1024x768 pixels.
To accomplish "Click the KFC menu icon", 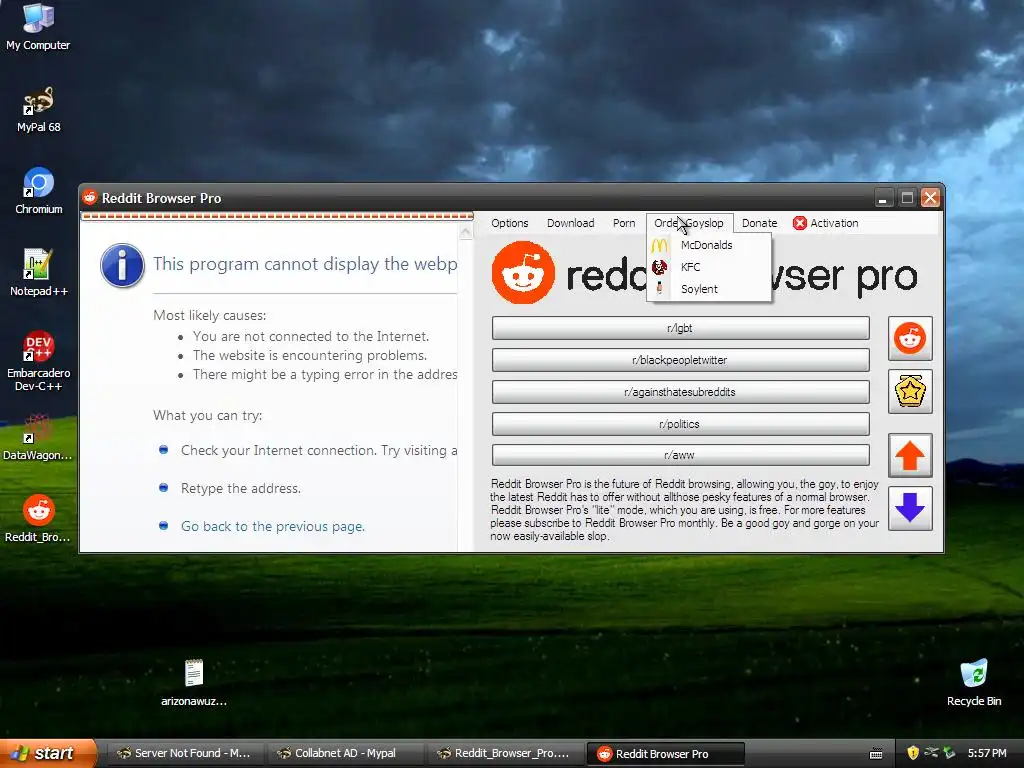I will (x=660, y=267).
